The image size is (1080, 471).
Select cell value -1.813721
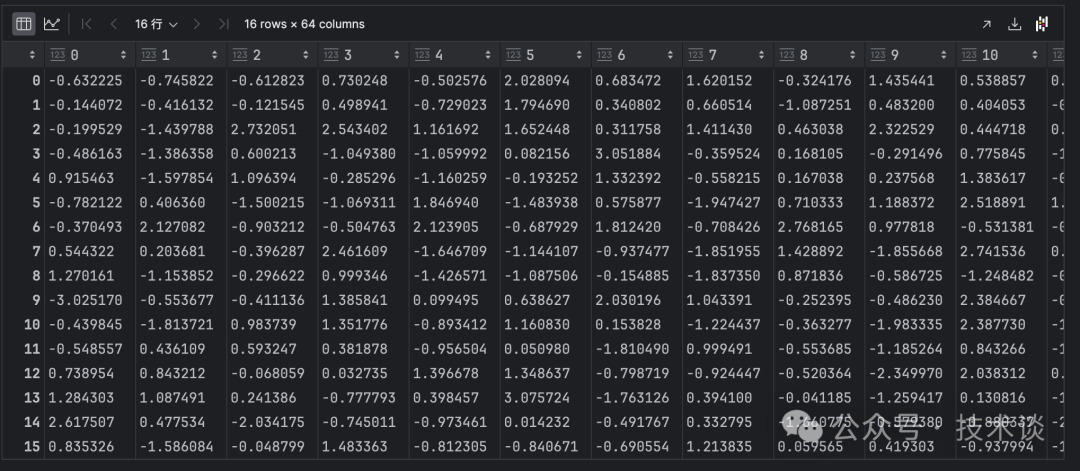(177, 324)
